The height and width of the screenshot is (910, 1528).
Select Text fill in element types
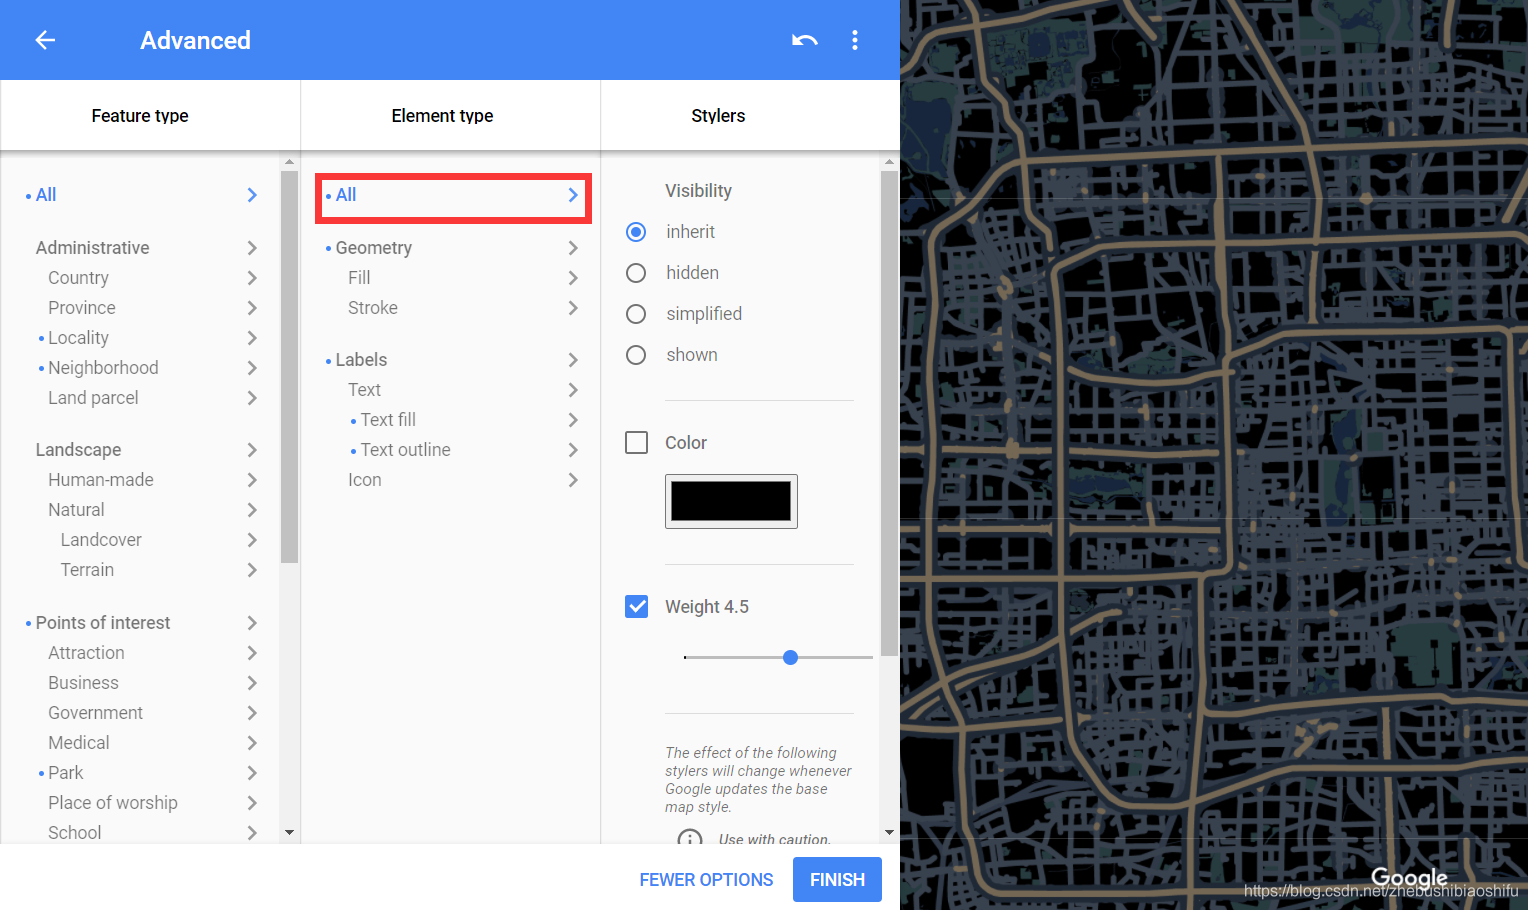pos(388,420)
